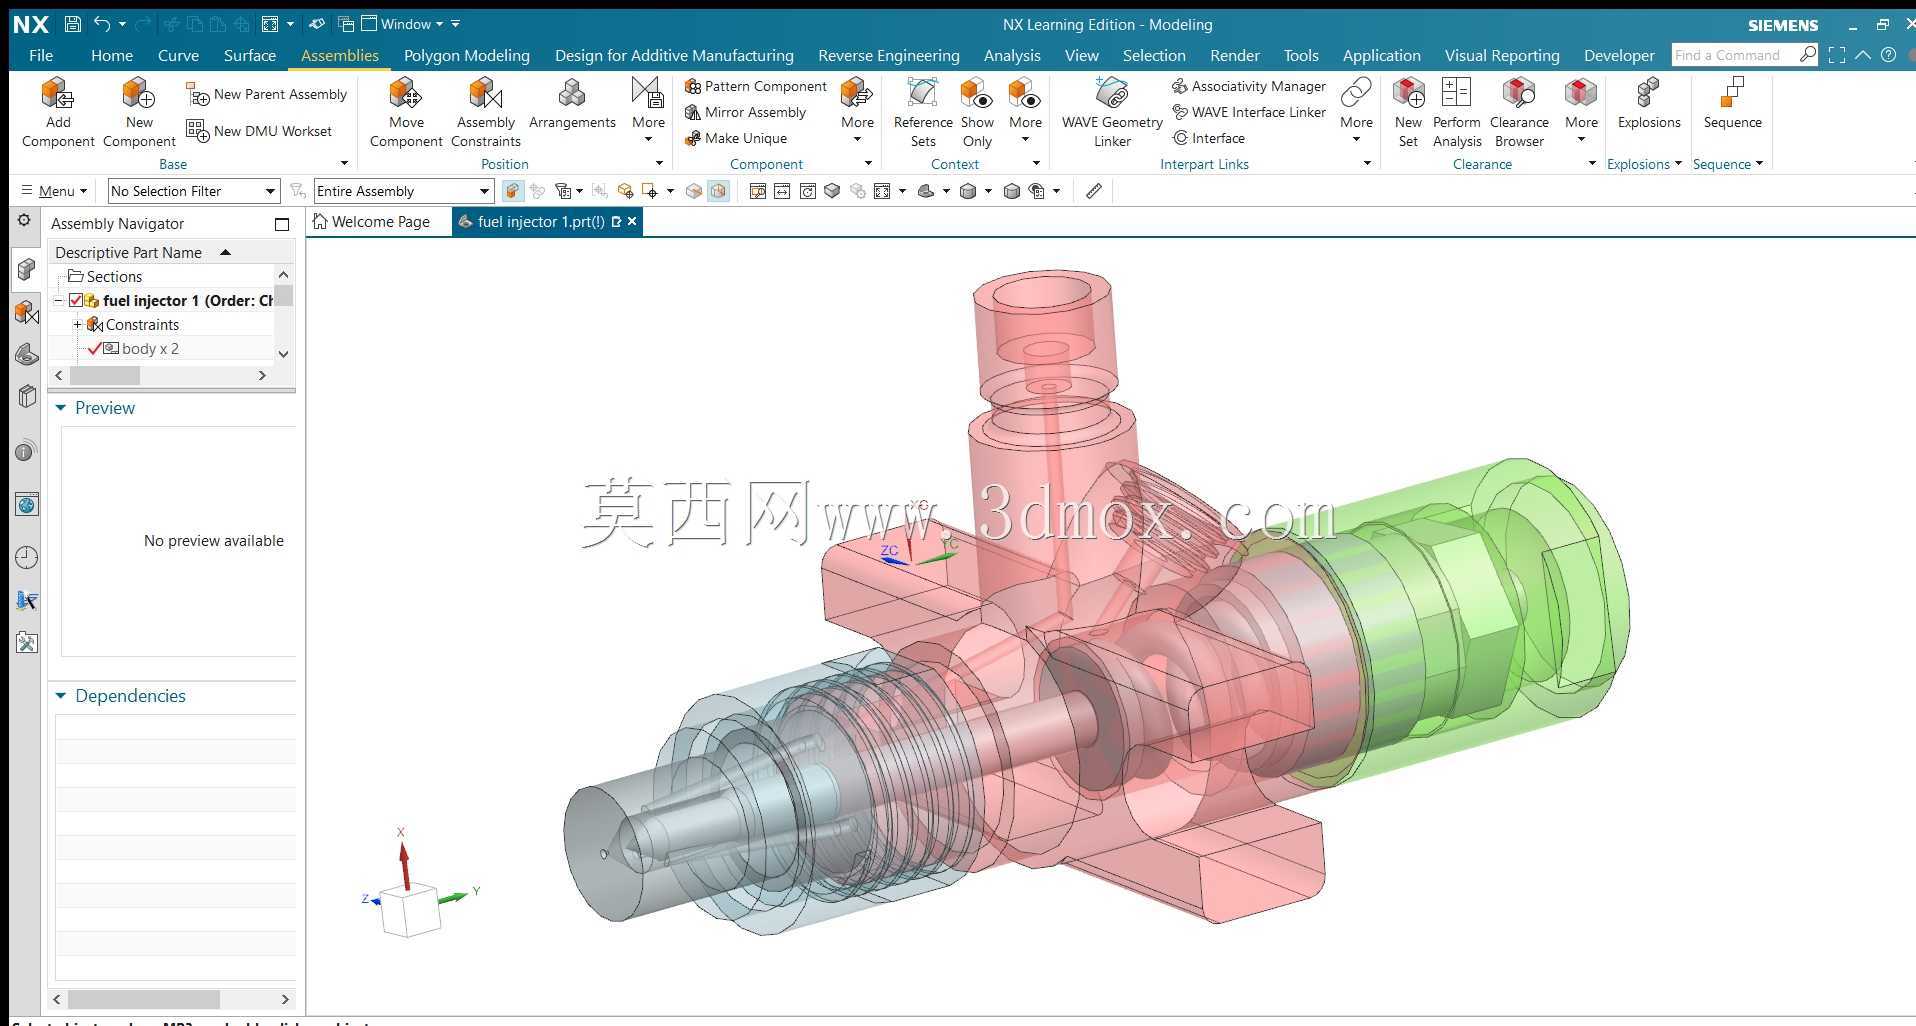Create a New Set for clearance

click(1408, 112)
